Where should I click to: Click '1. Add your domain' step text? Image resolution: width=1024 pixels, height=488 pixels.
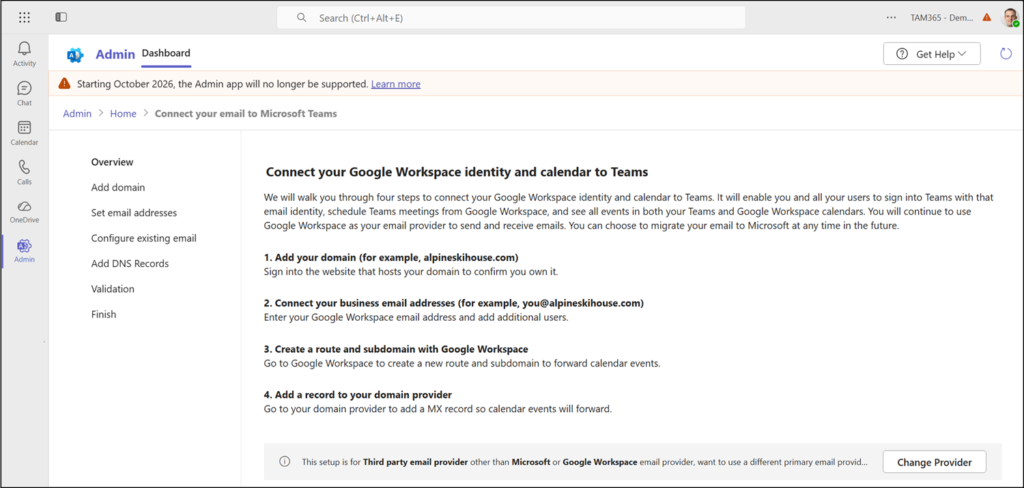(391, 257)
